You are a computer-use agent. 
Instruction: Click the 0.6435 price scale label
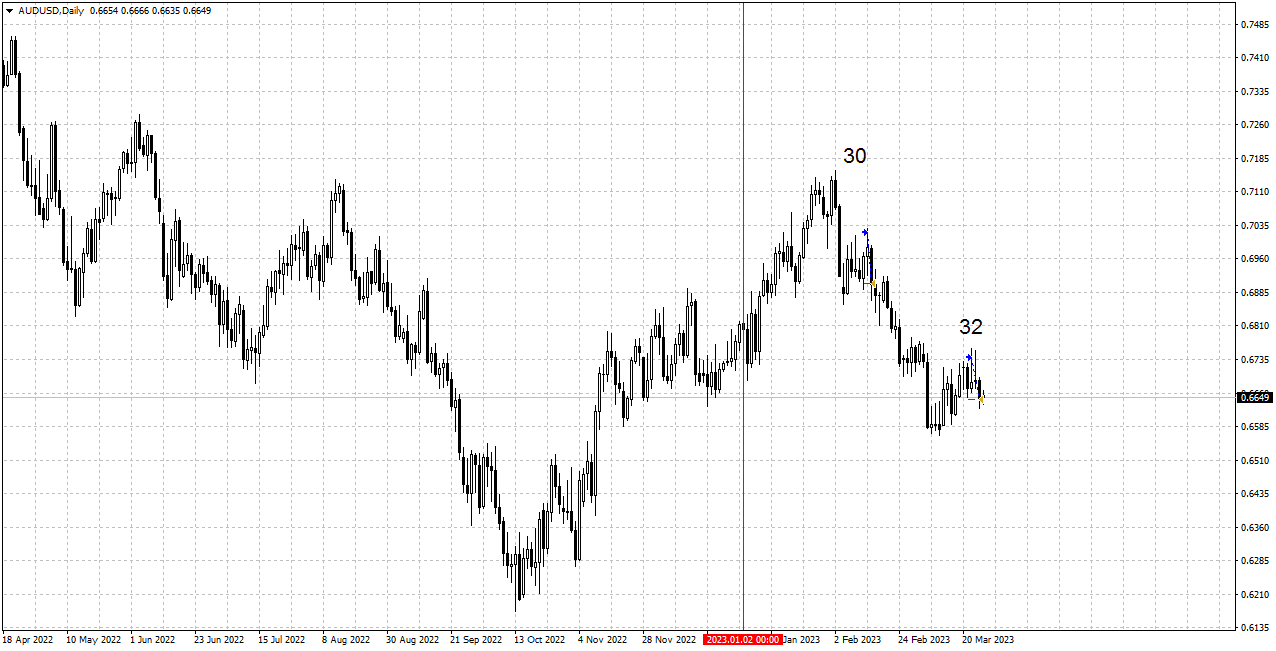pyautogui.click(x=1254, y=494)
